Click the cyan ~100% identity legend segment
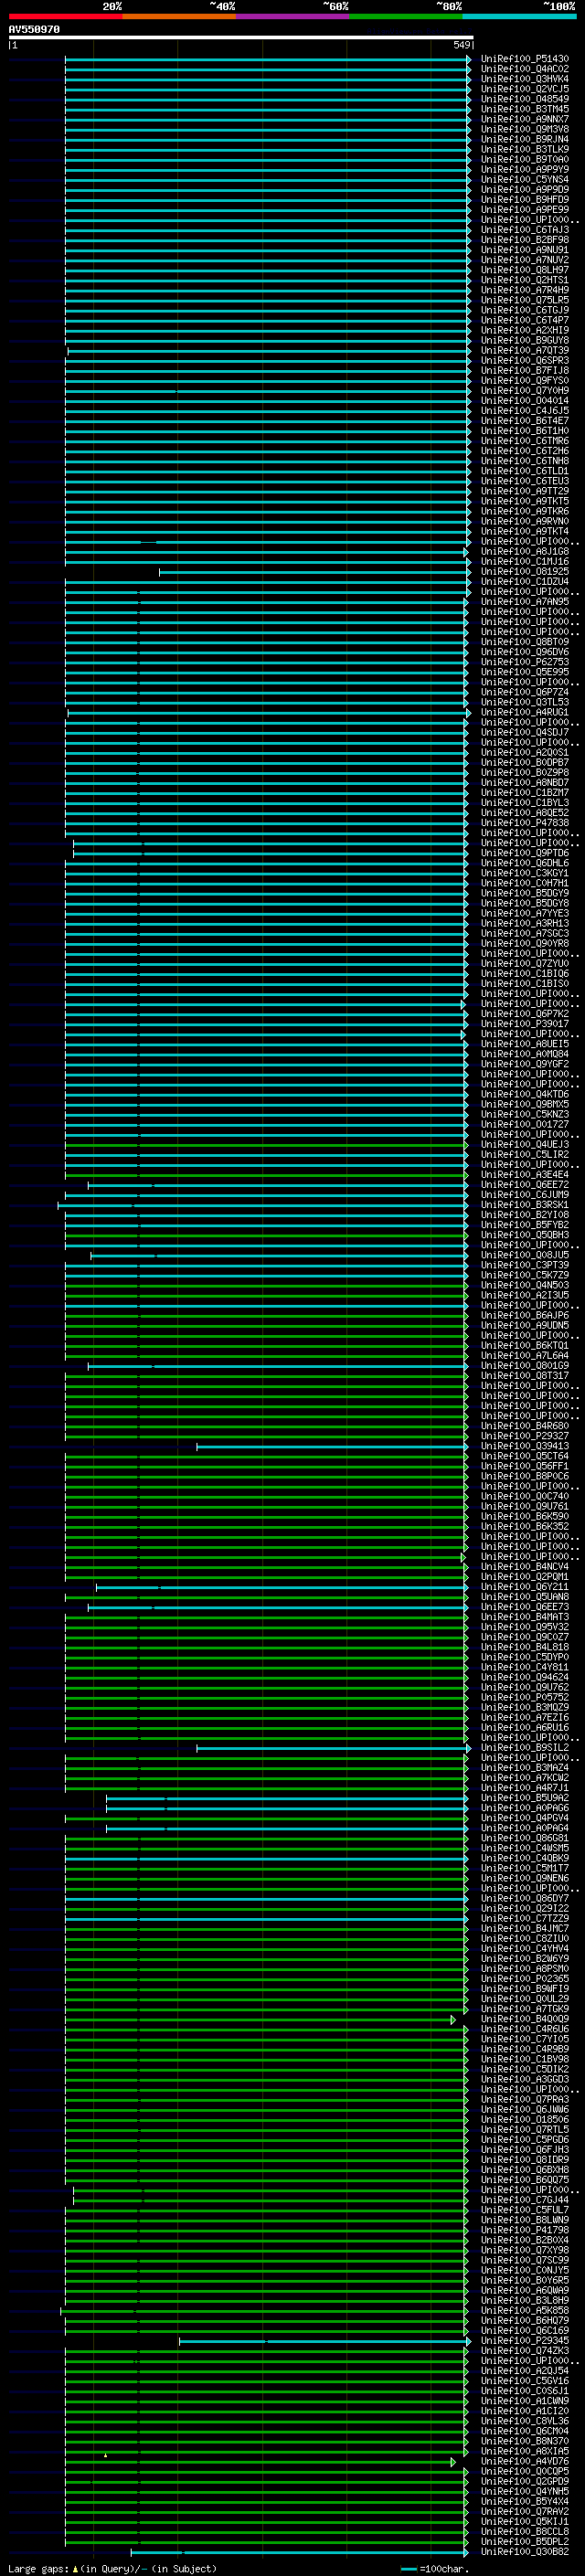 pos(519,16)
